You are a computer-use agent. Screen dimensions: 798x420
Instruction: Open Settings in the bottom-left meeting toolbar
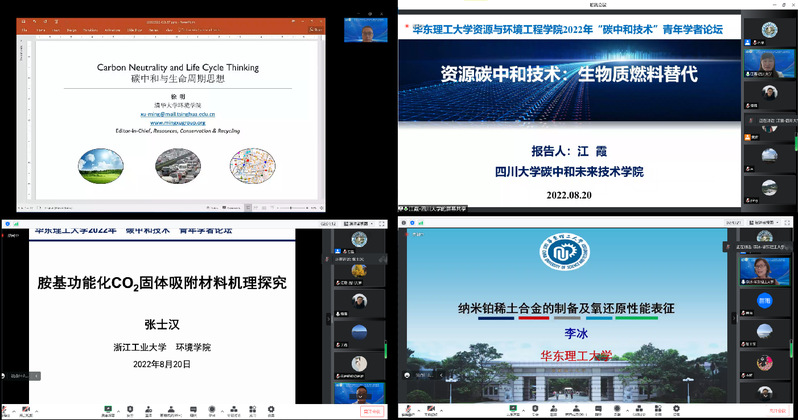270,410
